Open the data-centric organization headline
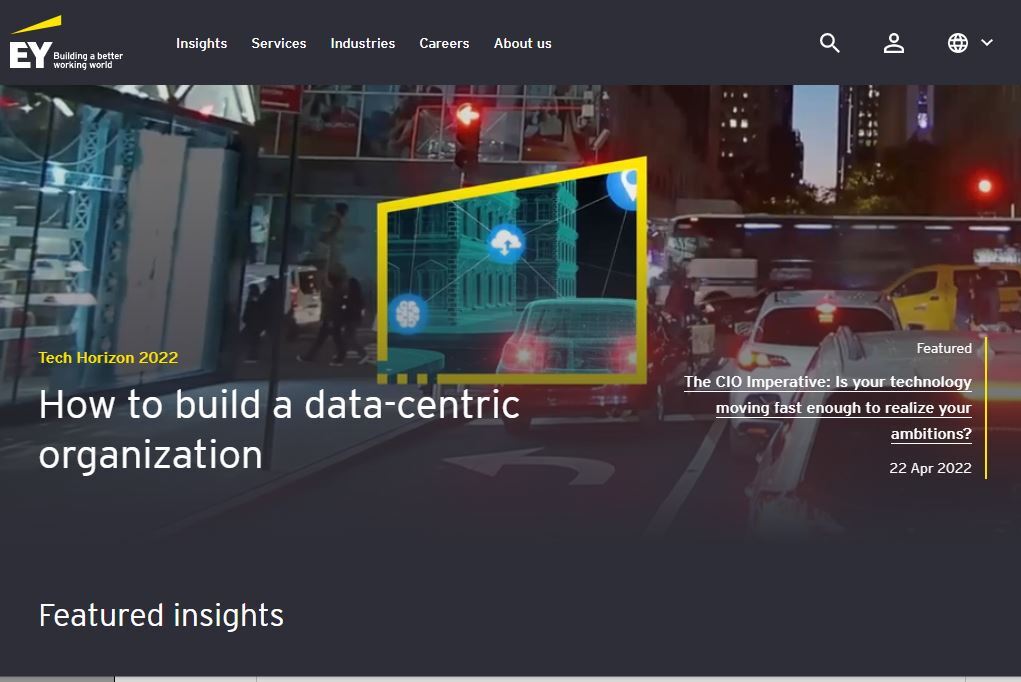 pyautogui.click(x=279, y=429)
